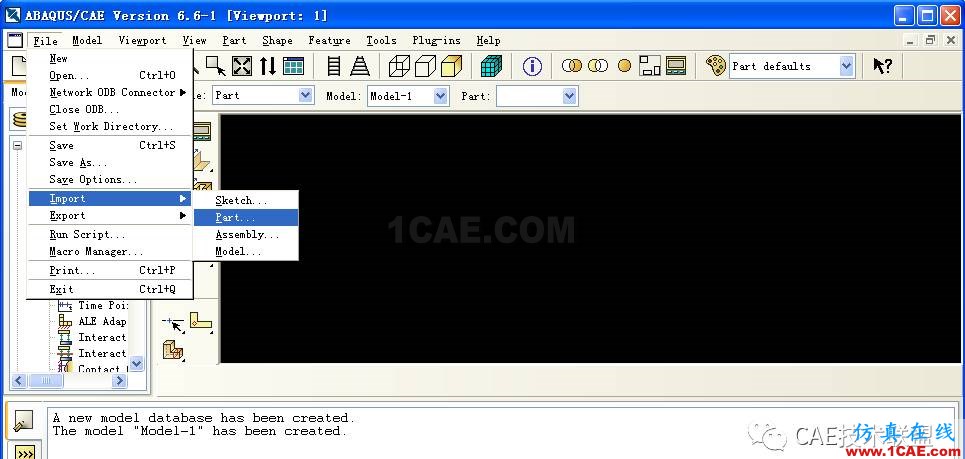Open the query information tool
This screenshot has width=965, height=459.
coord(532,66)
